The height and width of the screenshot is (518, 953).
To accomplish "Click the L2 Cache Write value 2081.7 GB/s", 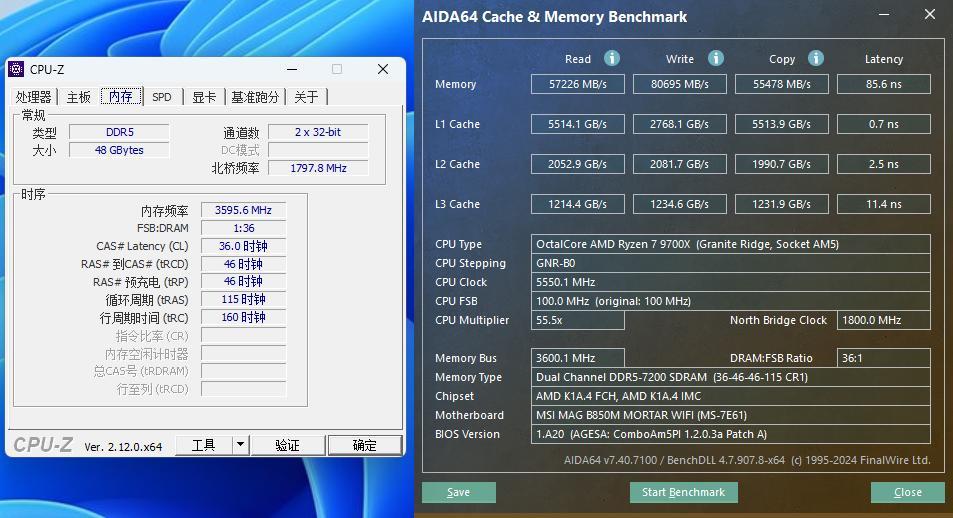I will [680, 164].
